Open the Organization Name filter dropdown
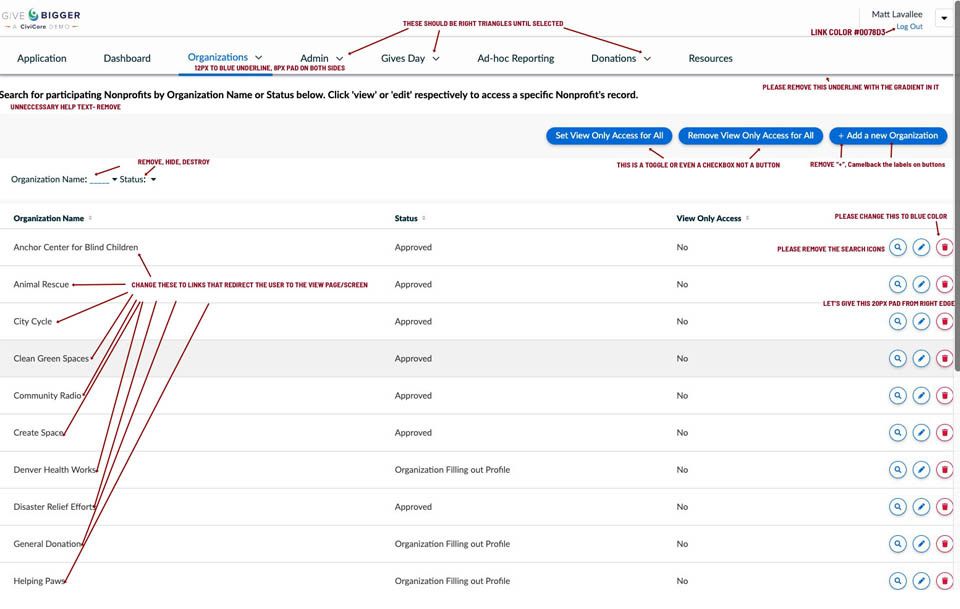Viewport: 960px width, 609px height. [x=114, y=180]
